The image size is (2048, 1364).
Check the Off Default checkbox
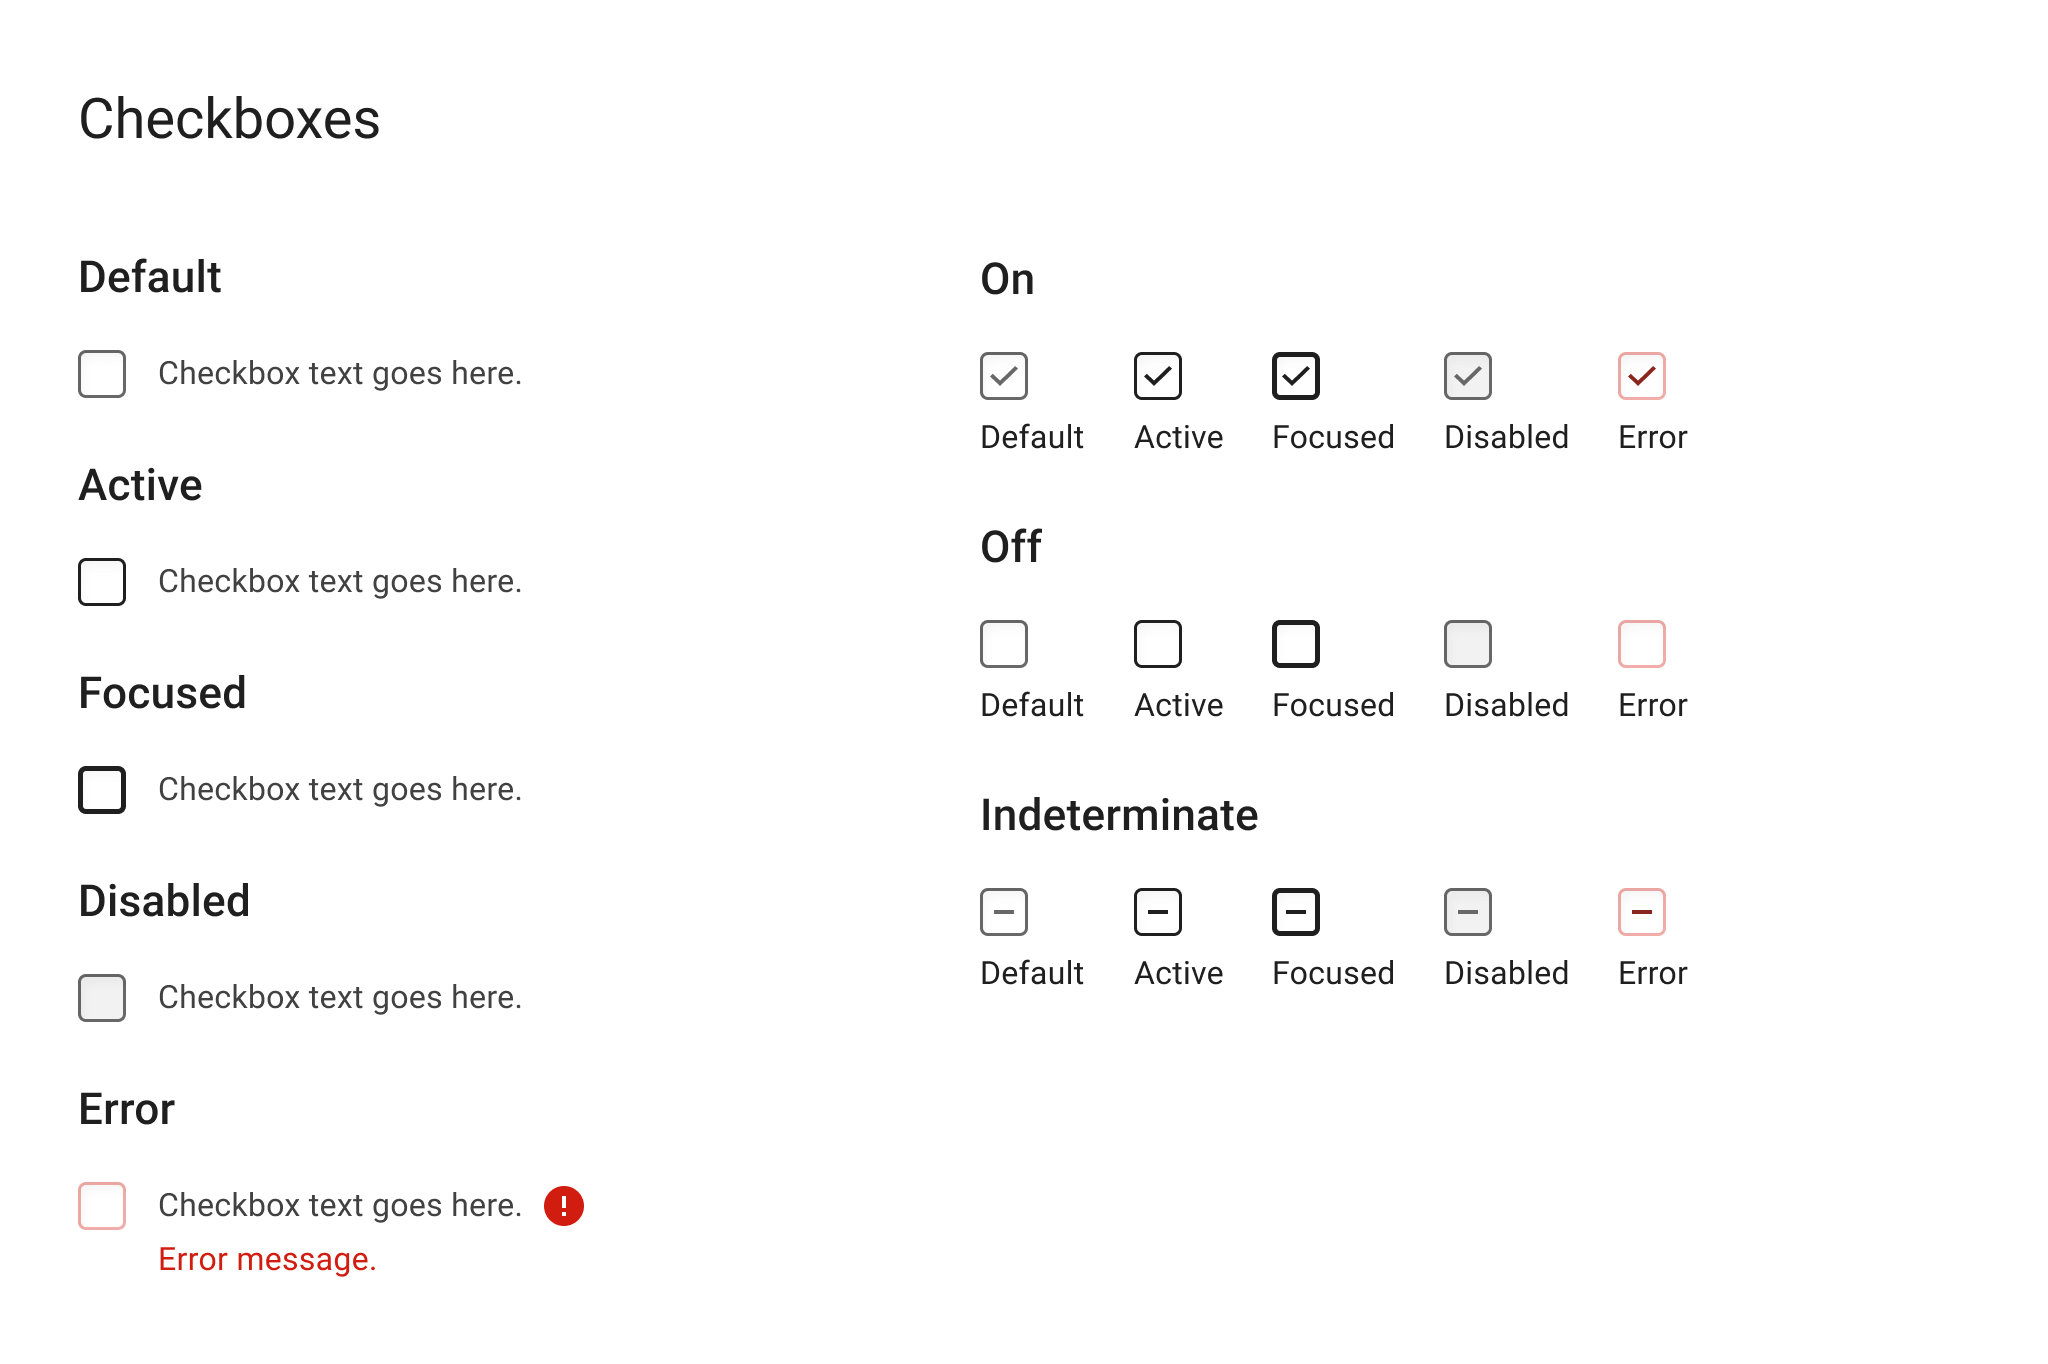[x=1004, y=644]
